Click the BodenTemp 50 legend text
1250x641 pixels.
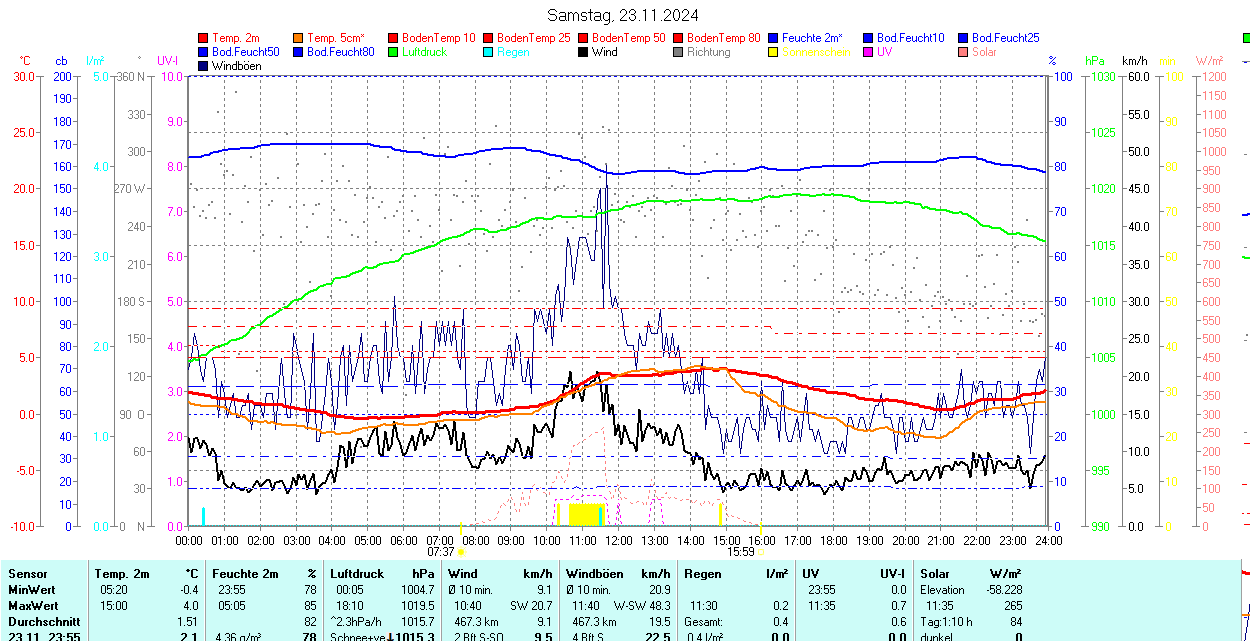point(628,38)
